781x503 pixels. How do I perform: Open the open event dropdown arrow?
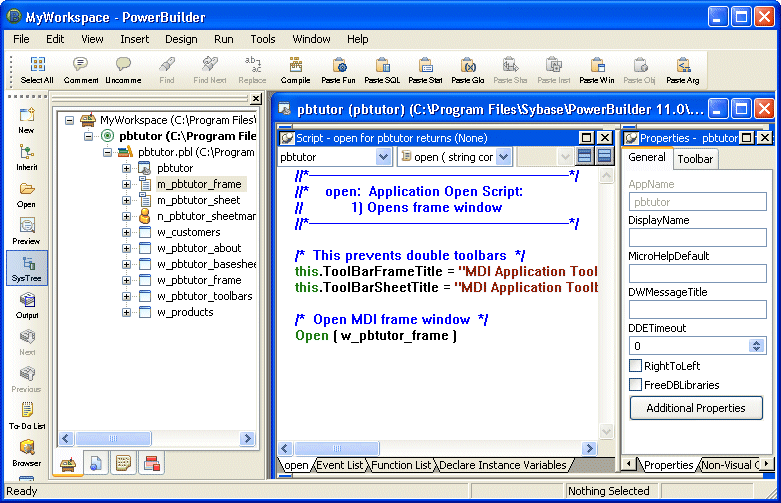504,157
